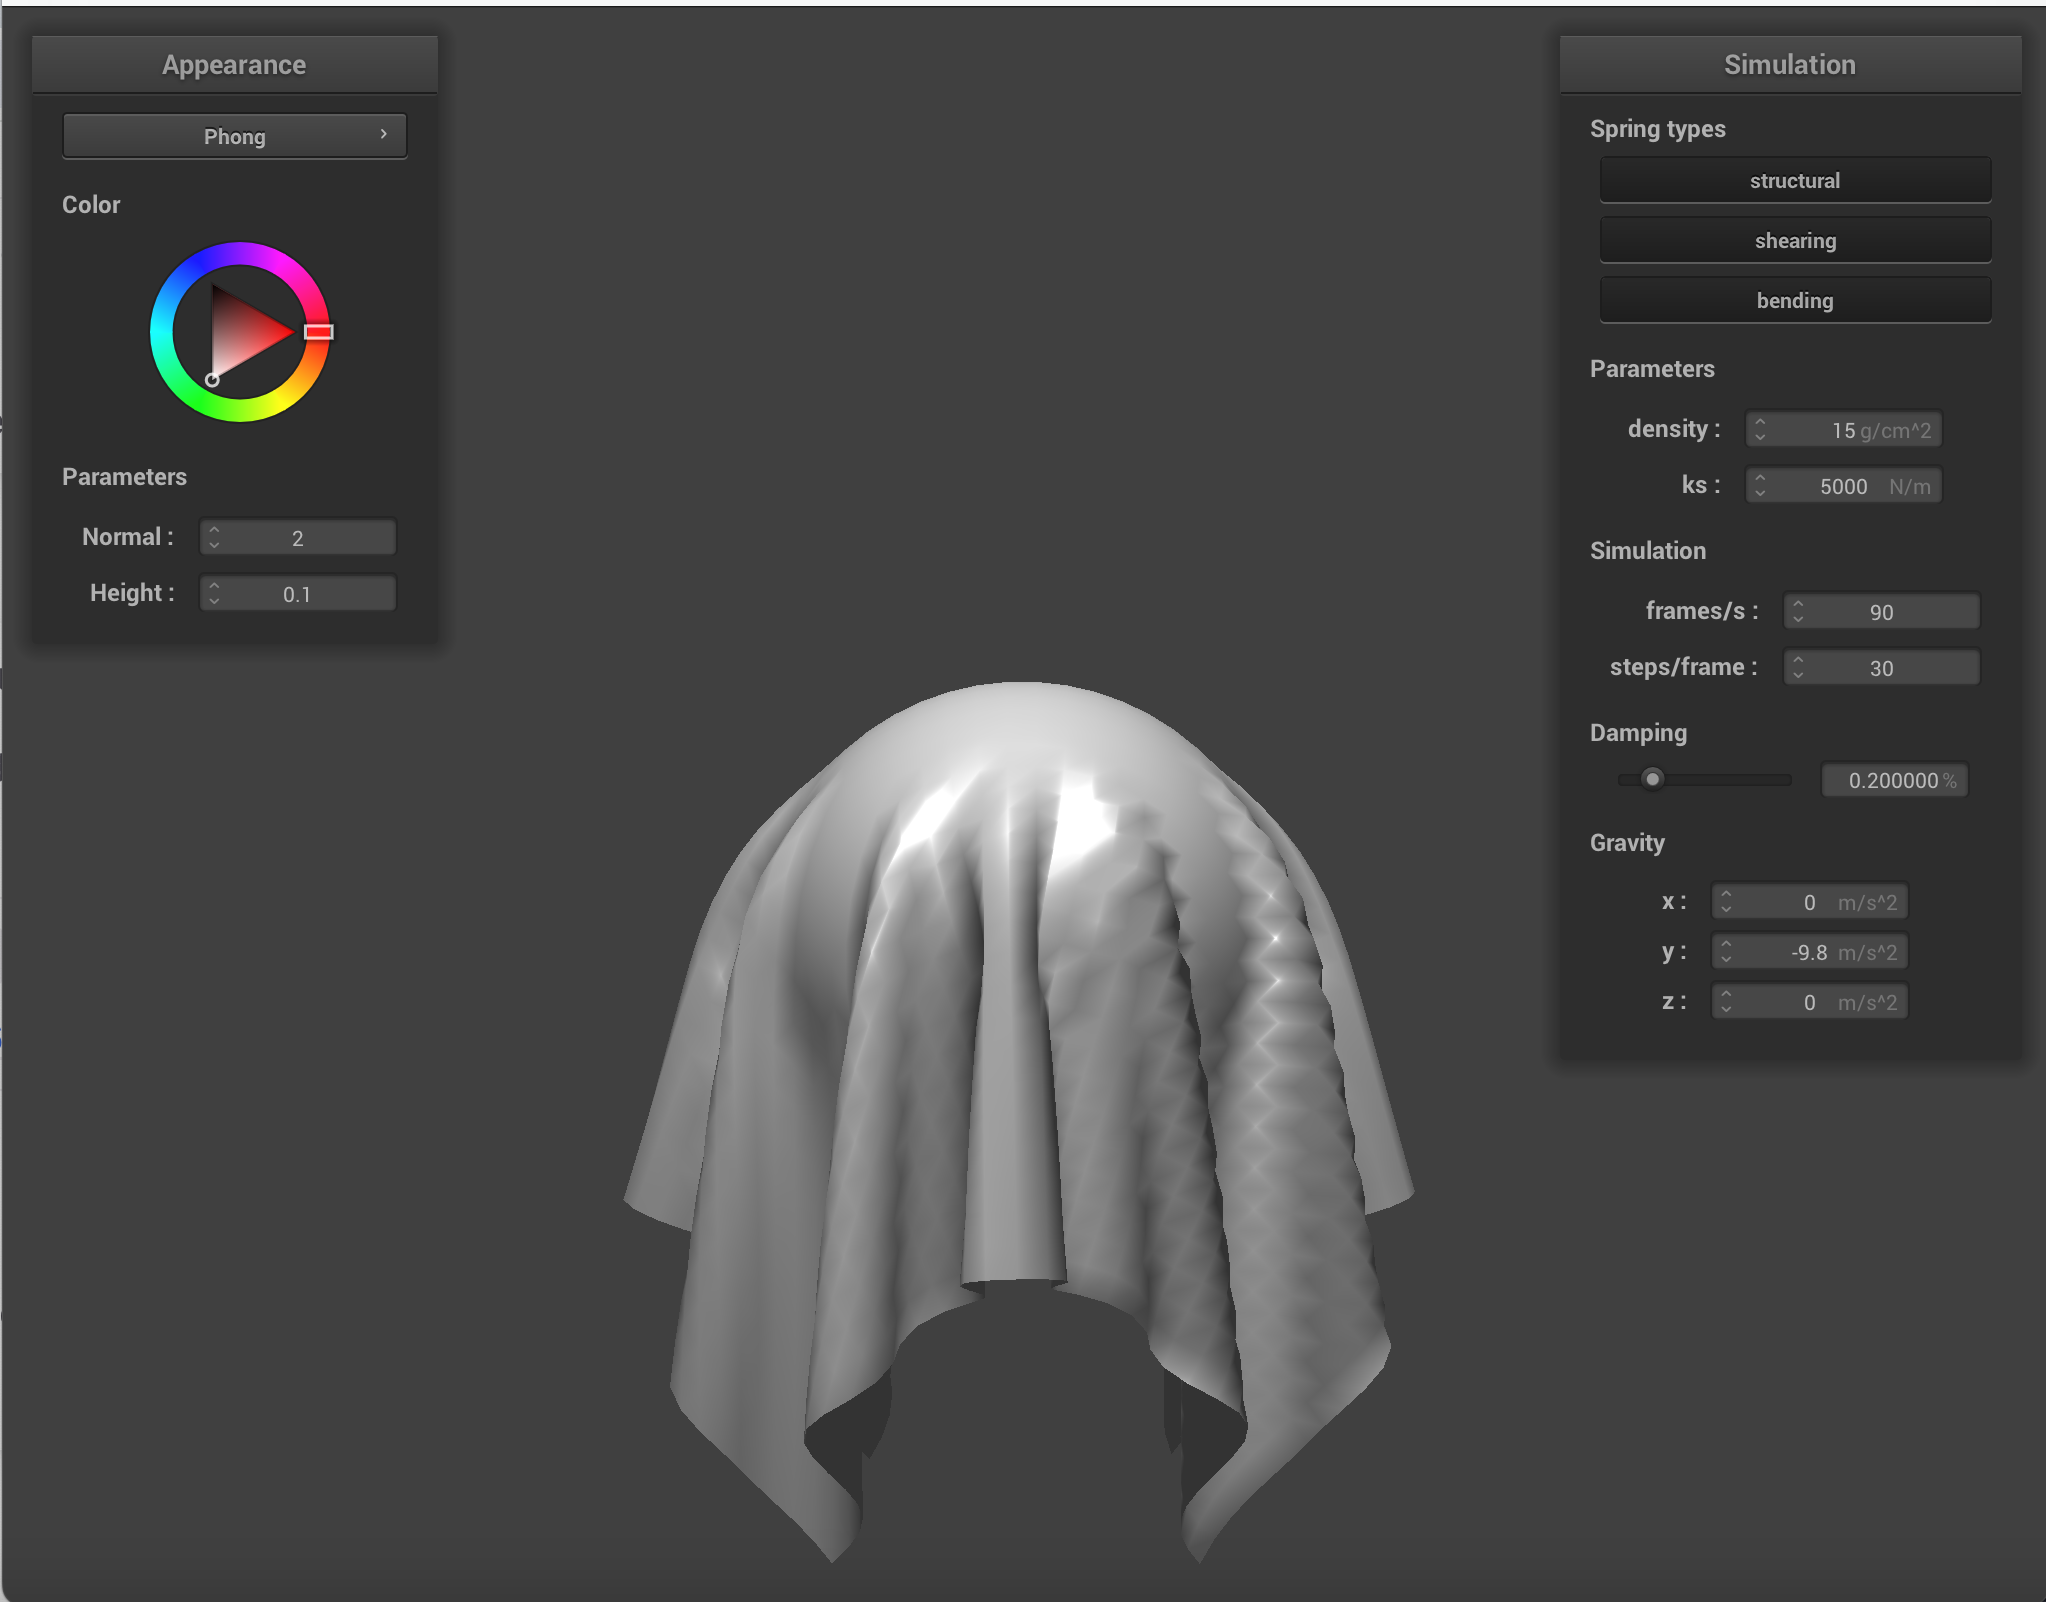Click the draped cloth in the viewport
2046x1602 pixels.
pos(1018,1050)
